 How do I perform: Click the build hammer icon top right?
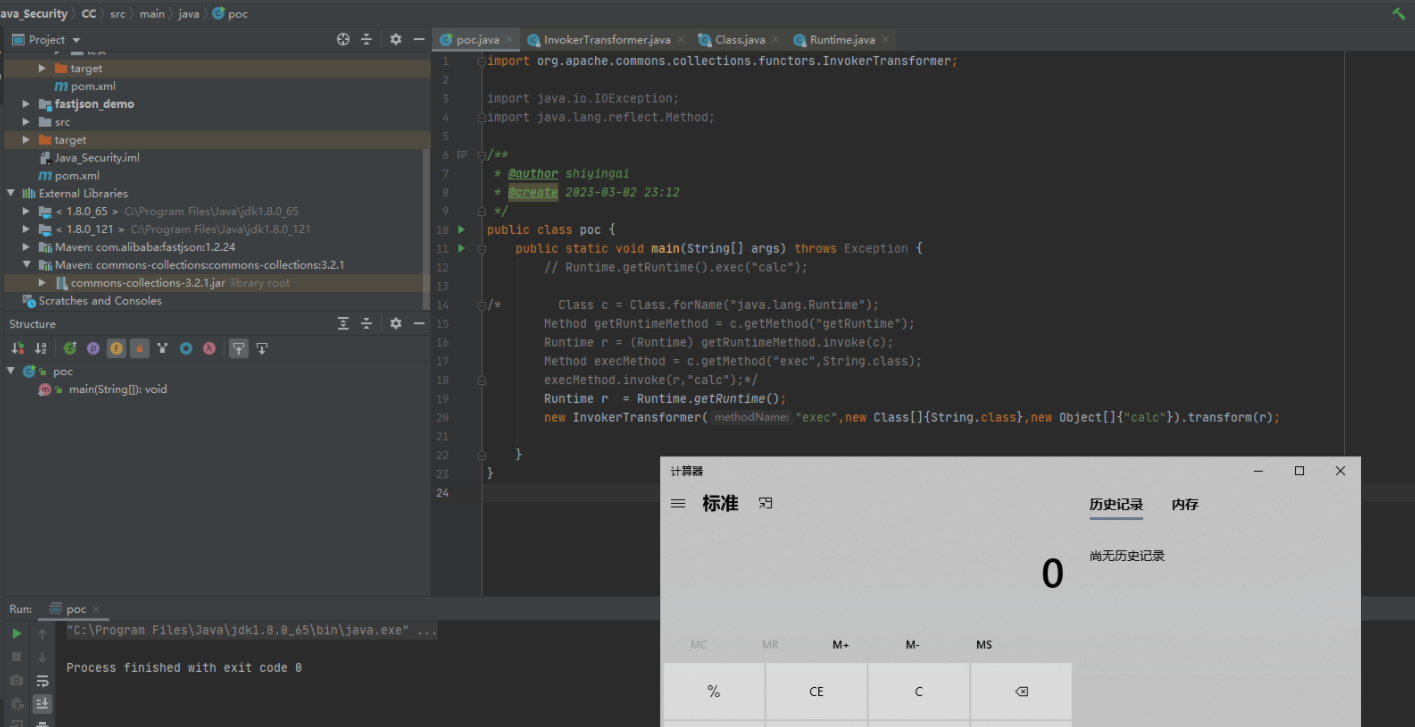tap(1398, 13)
